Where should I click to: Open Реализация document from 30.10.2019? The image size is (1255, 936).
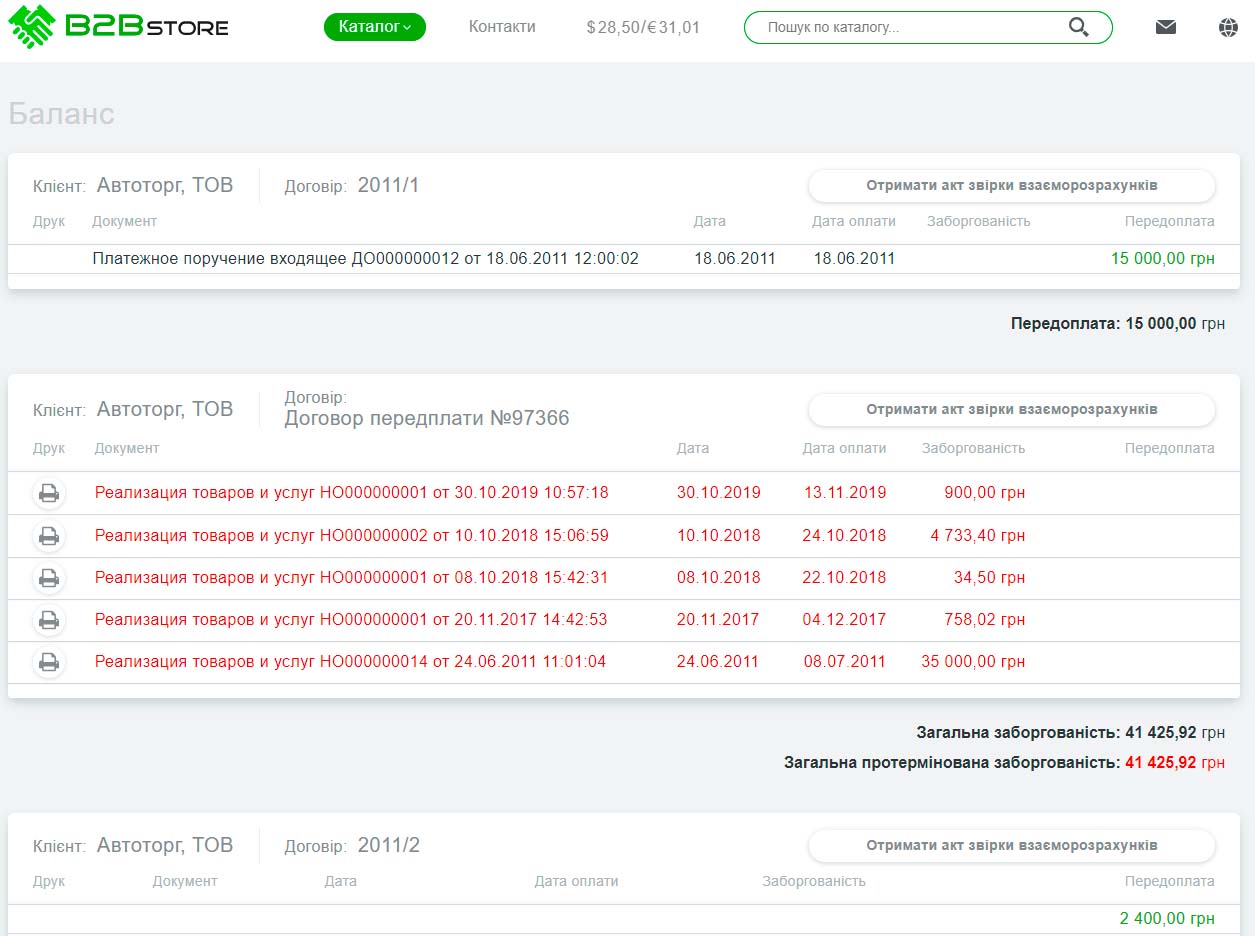pos(351,493)
